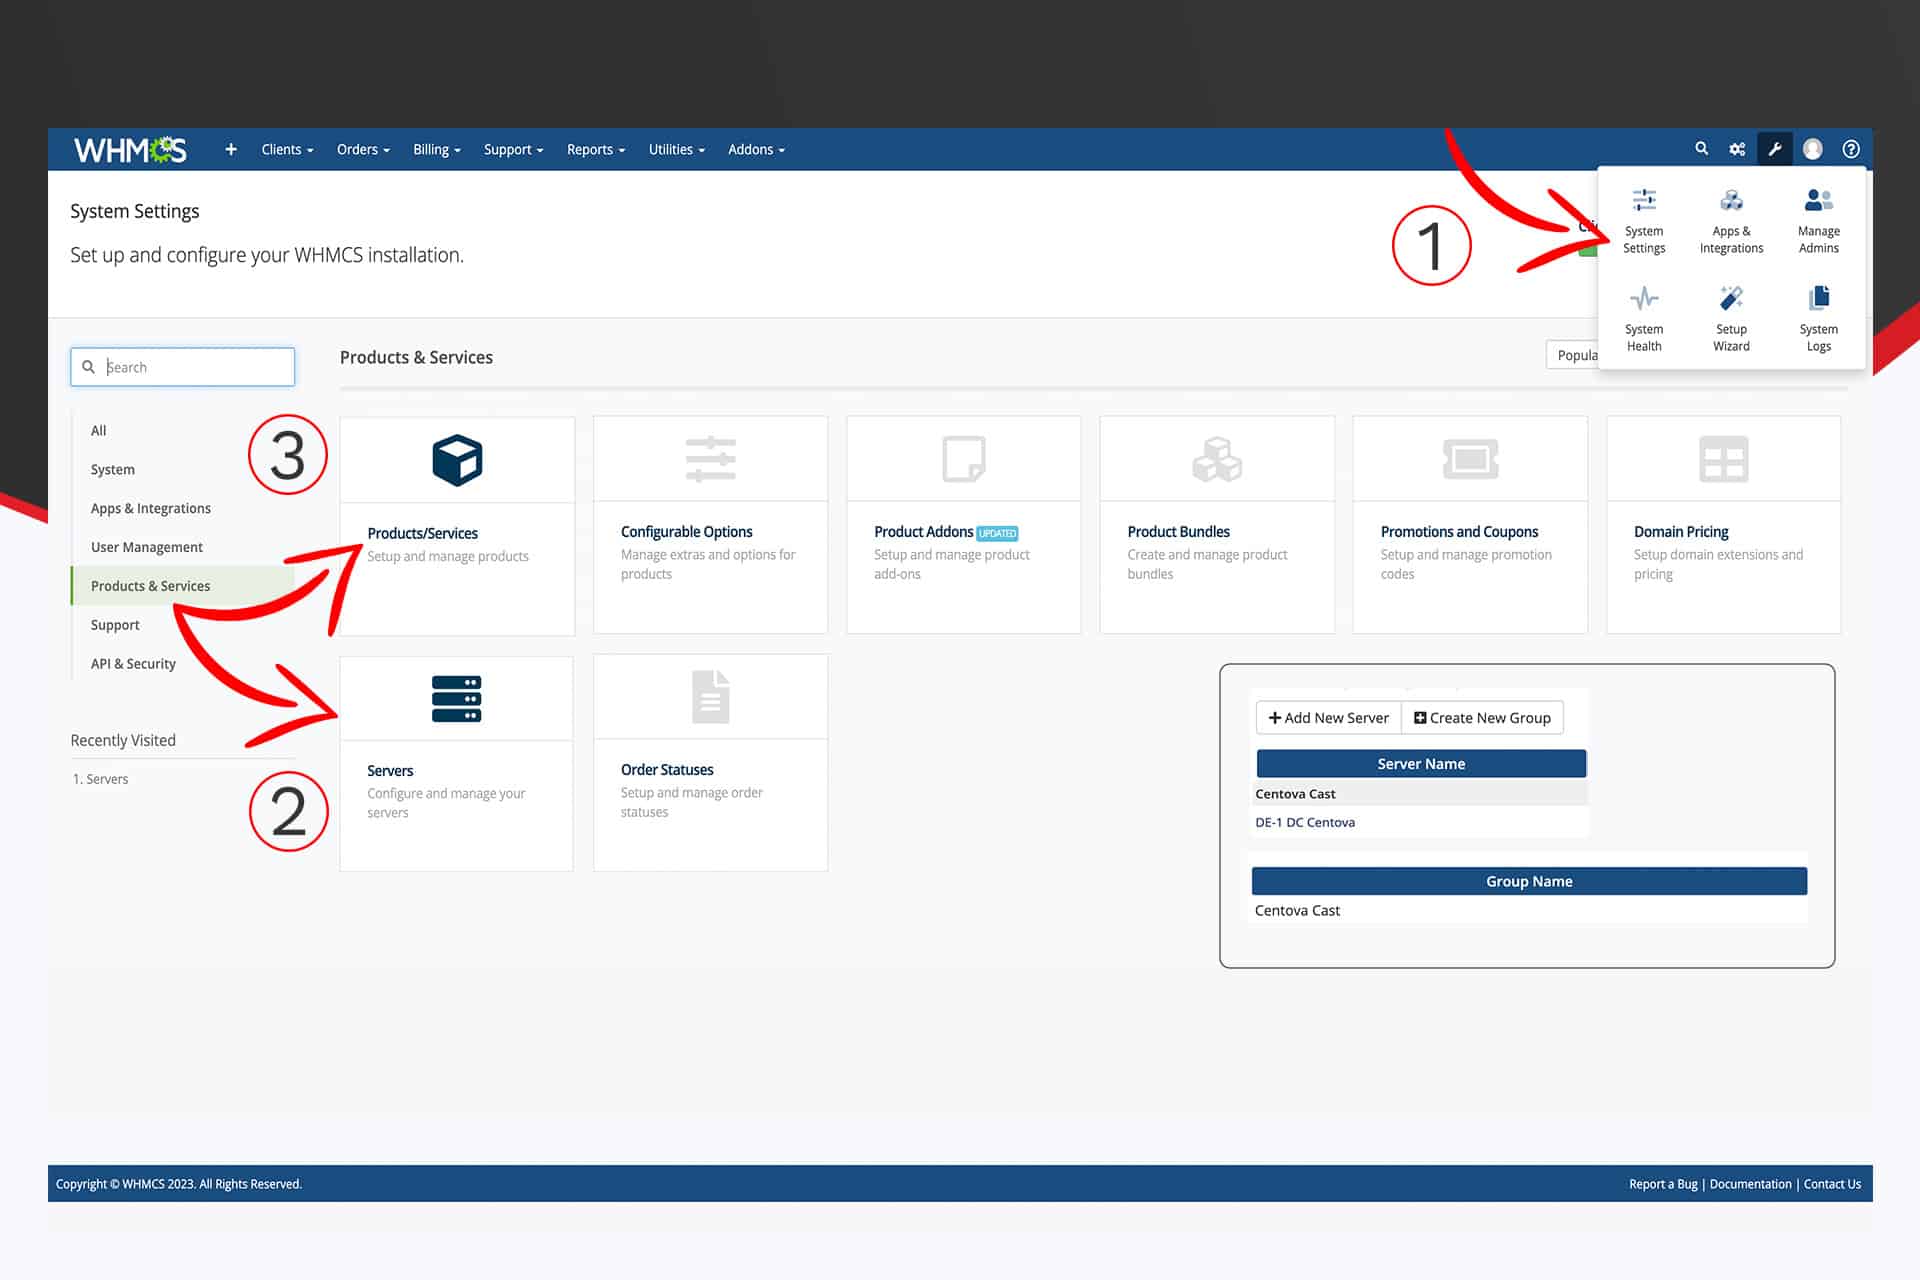Image resolution: width=1920 pixels, height=1280 pixels.
Task: Click the WHMCS logo
Action: (130, 150)
